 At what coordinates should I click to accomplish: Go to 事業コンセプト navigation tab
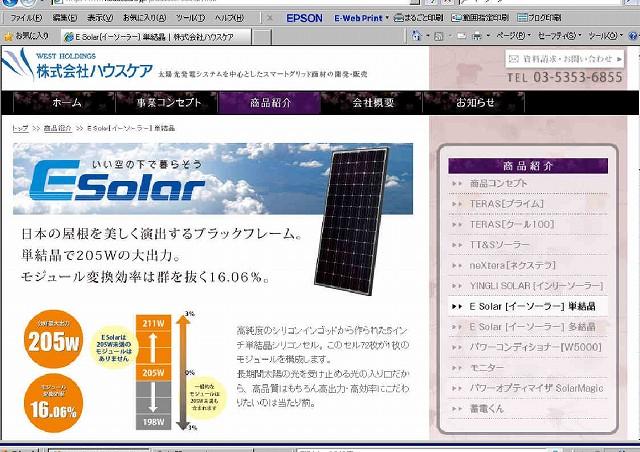coord(167,102)
